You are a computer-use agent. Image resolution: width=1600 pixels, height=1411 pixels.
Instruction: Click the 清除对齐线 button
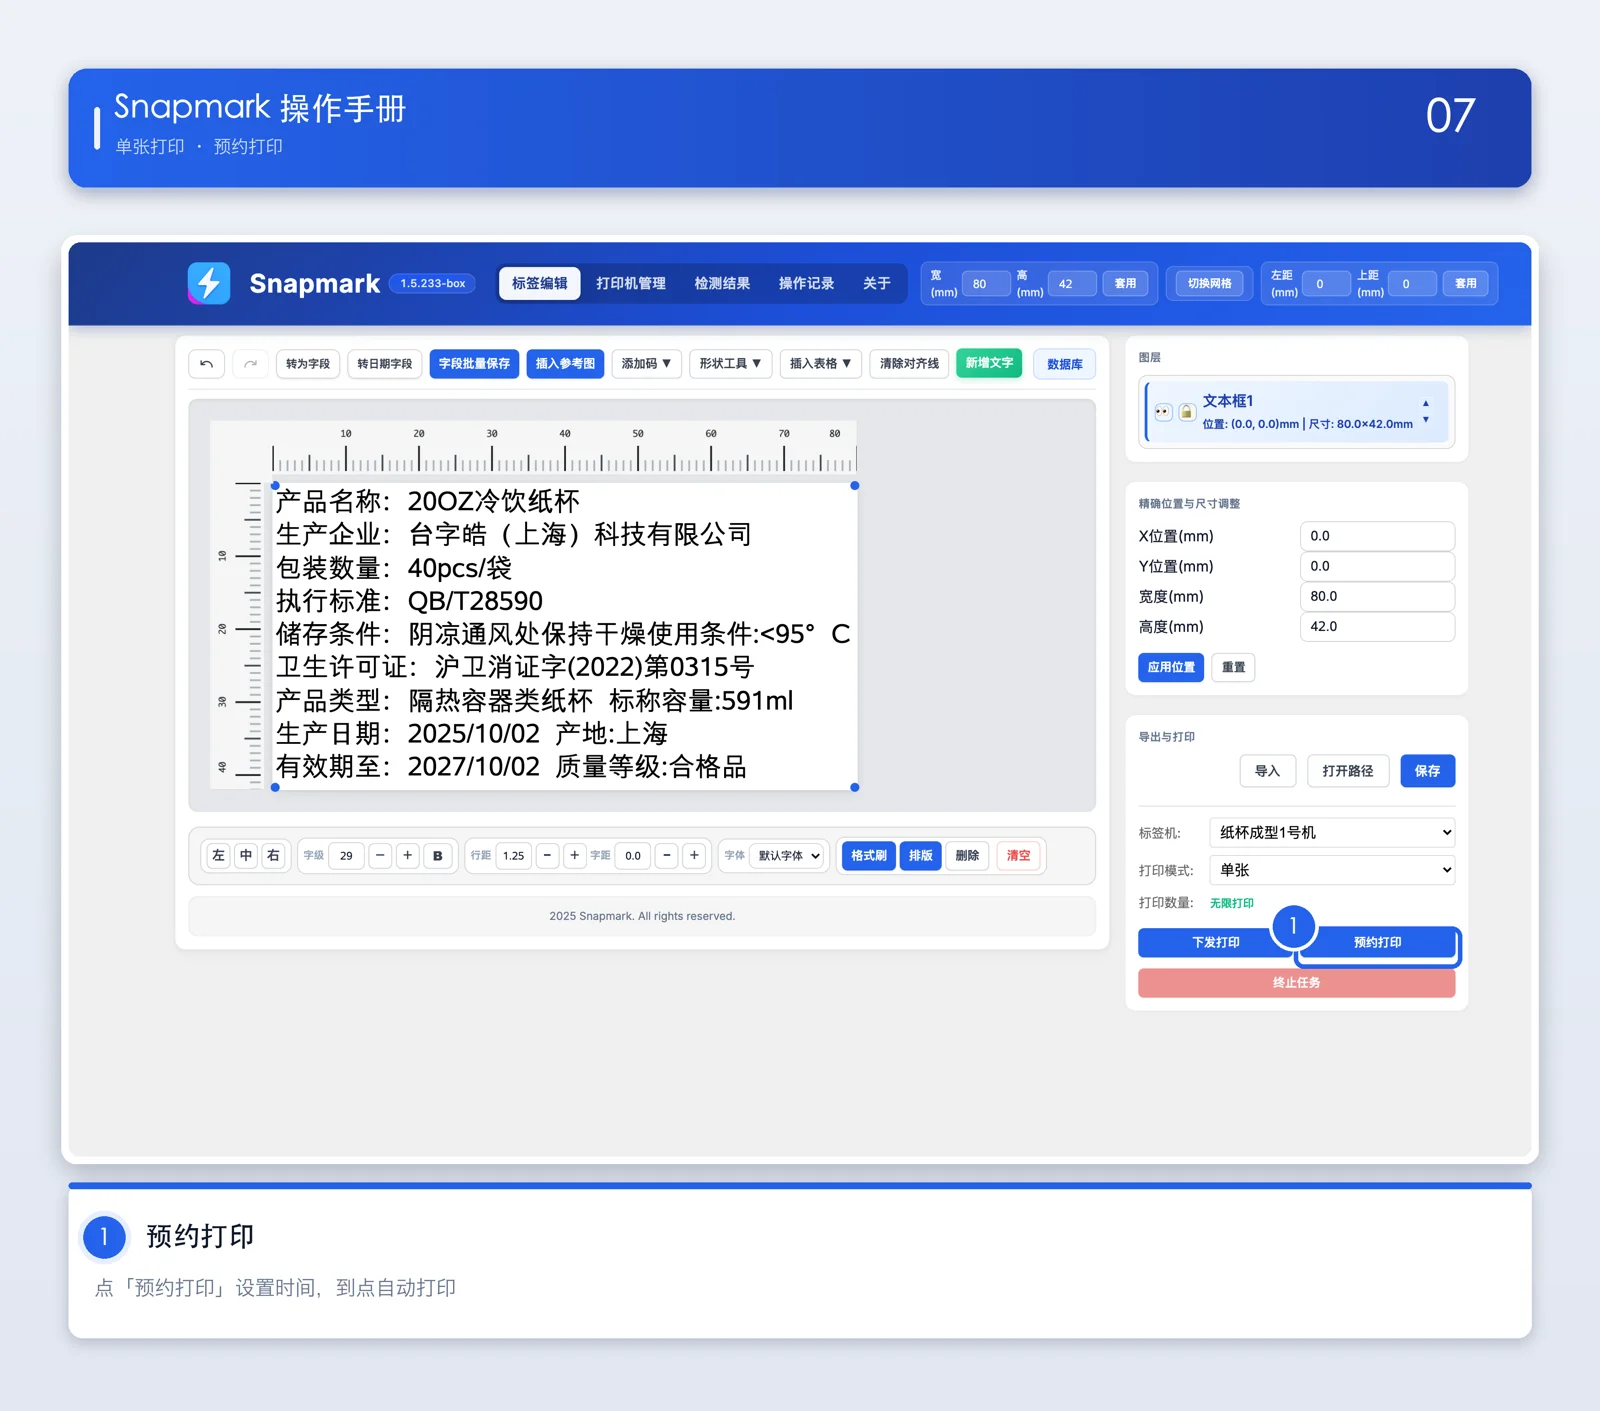[909, 364]
